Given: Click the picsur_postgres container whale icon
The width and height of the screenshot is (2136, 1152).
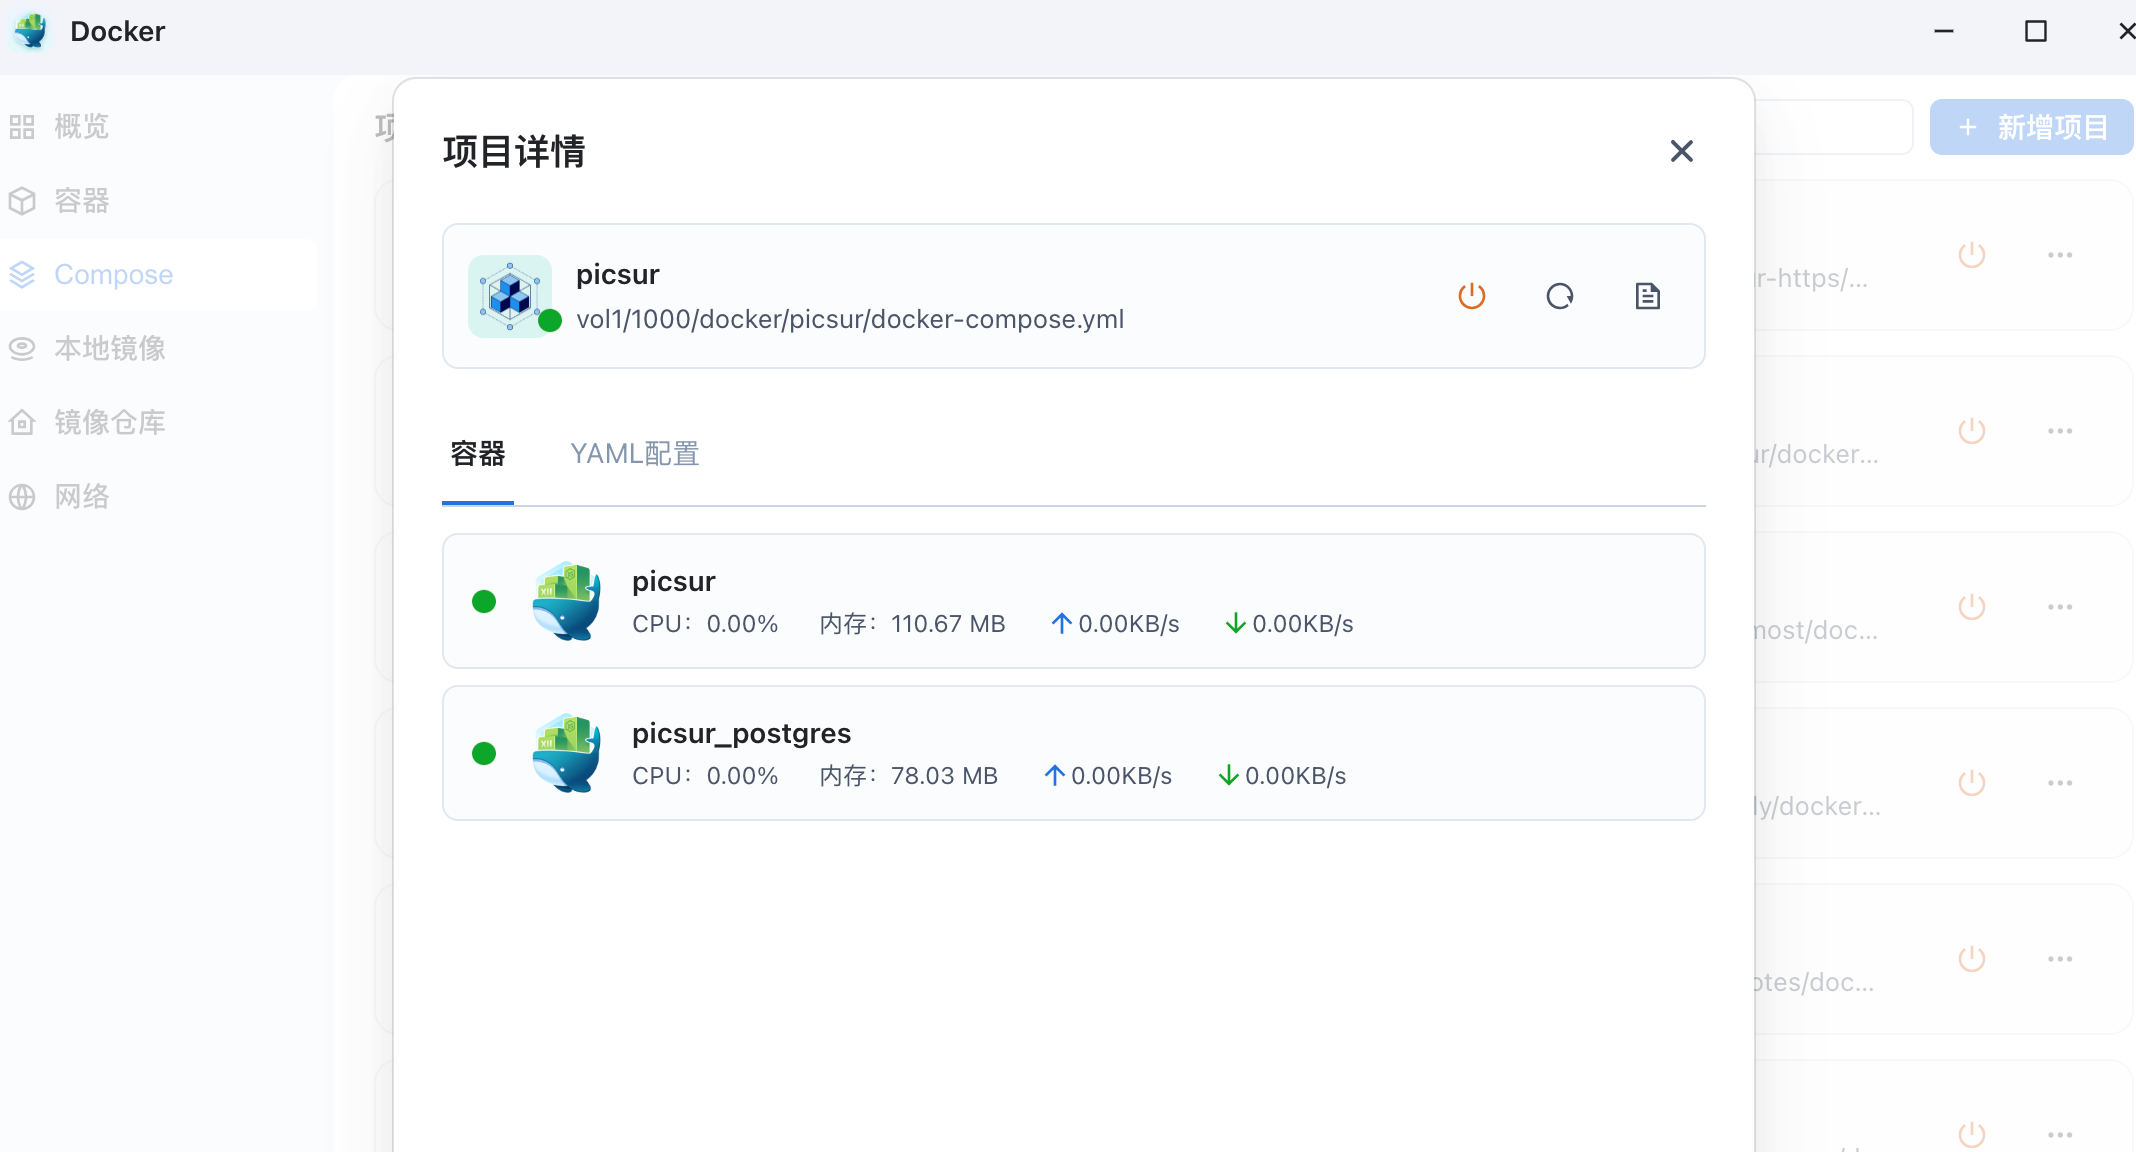Looking at the screenshot, I should click(x=567, y=753).
